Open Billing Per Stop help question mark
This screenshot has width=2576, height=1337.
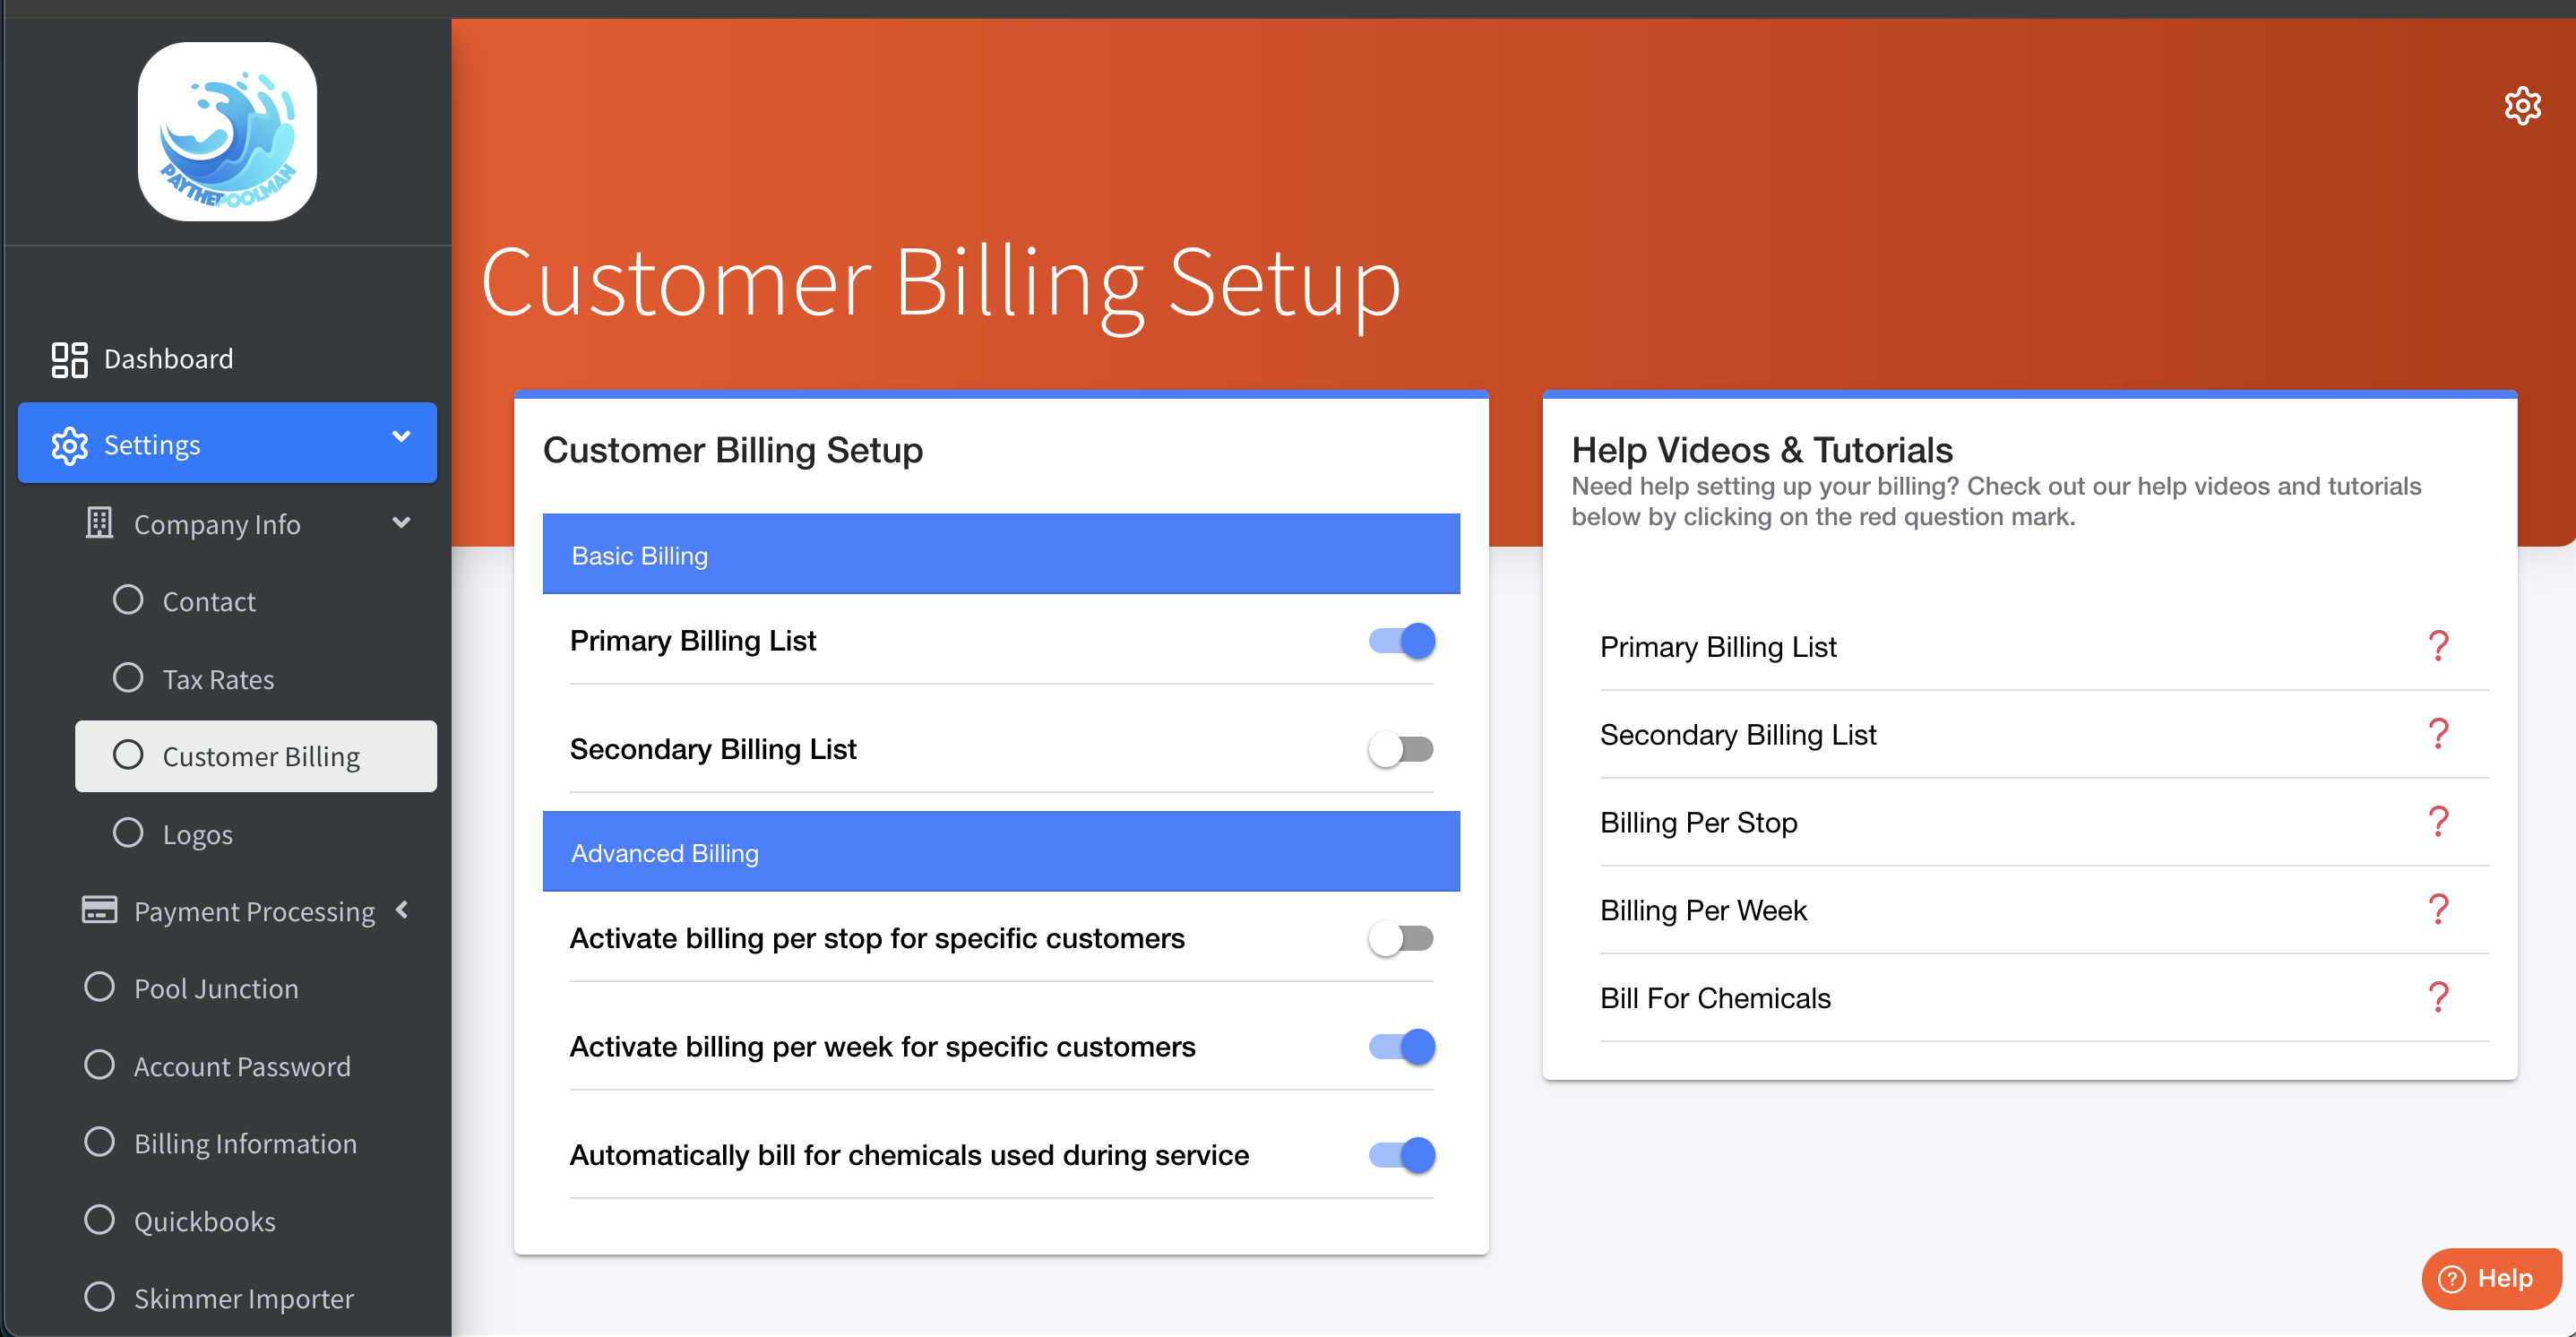click(2438, 822)
